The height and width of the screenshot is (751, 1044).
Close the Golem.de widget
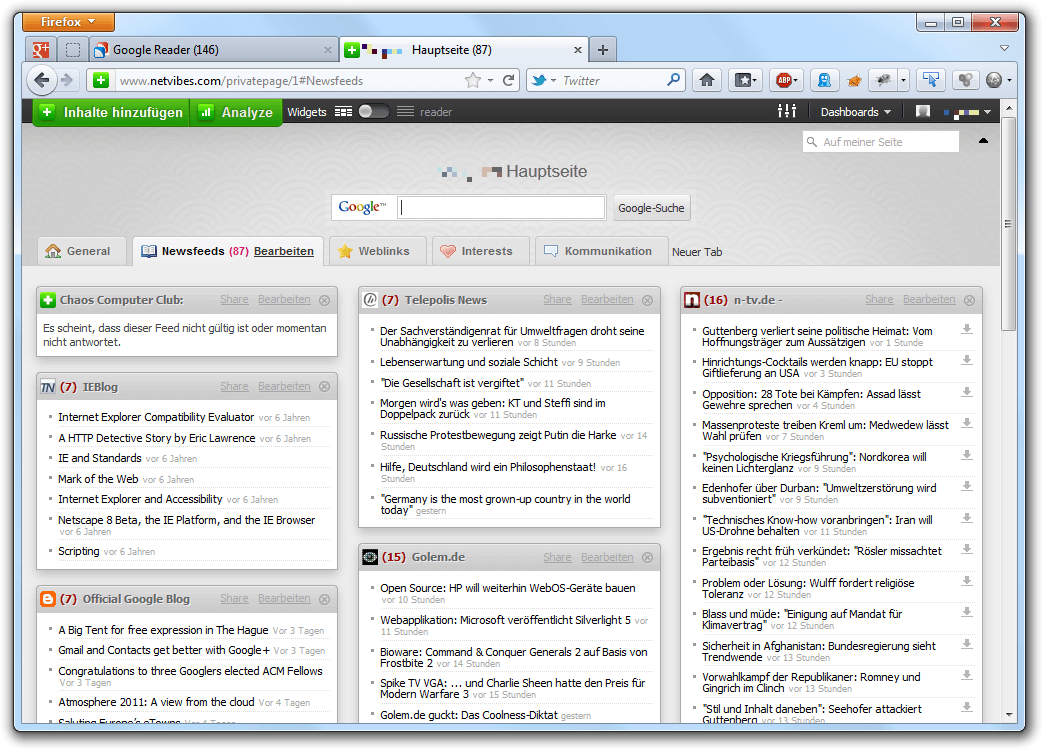click(x=647, y=557)
